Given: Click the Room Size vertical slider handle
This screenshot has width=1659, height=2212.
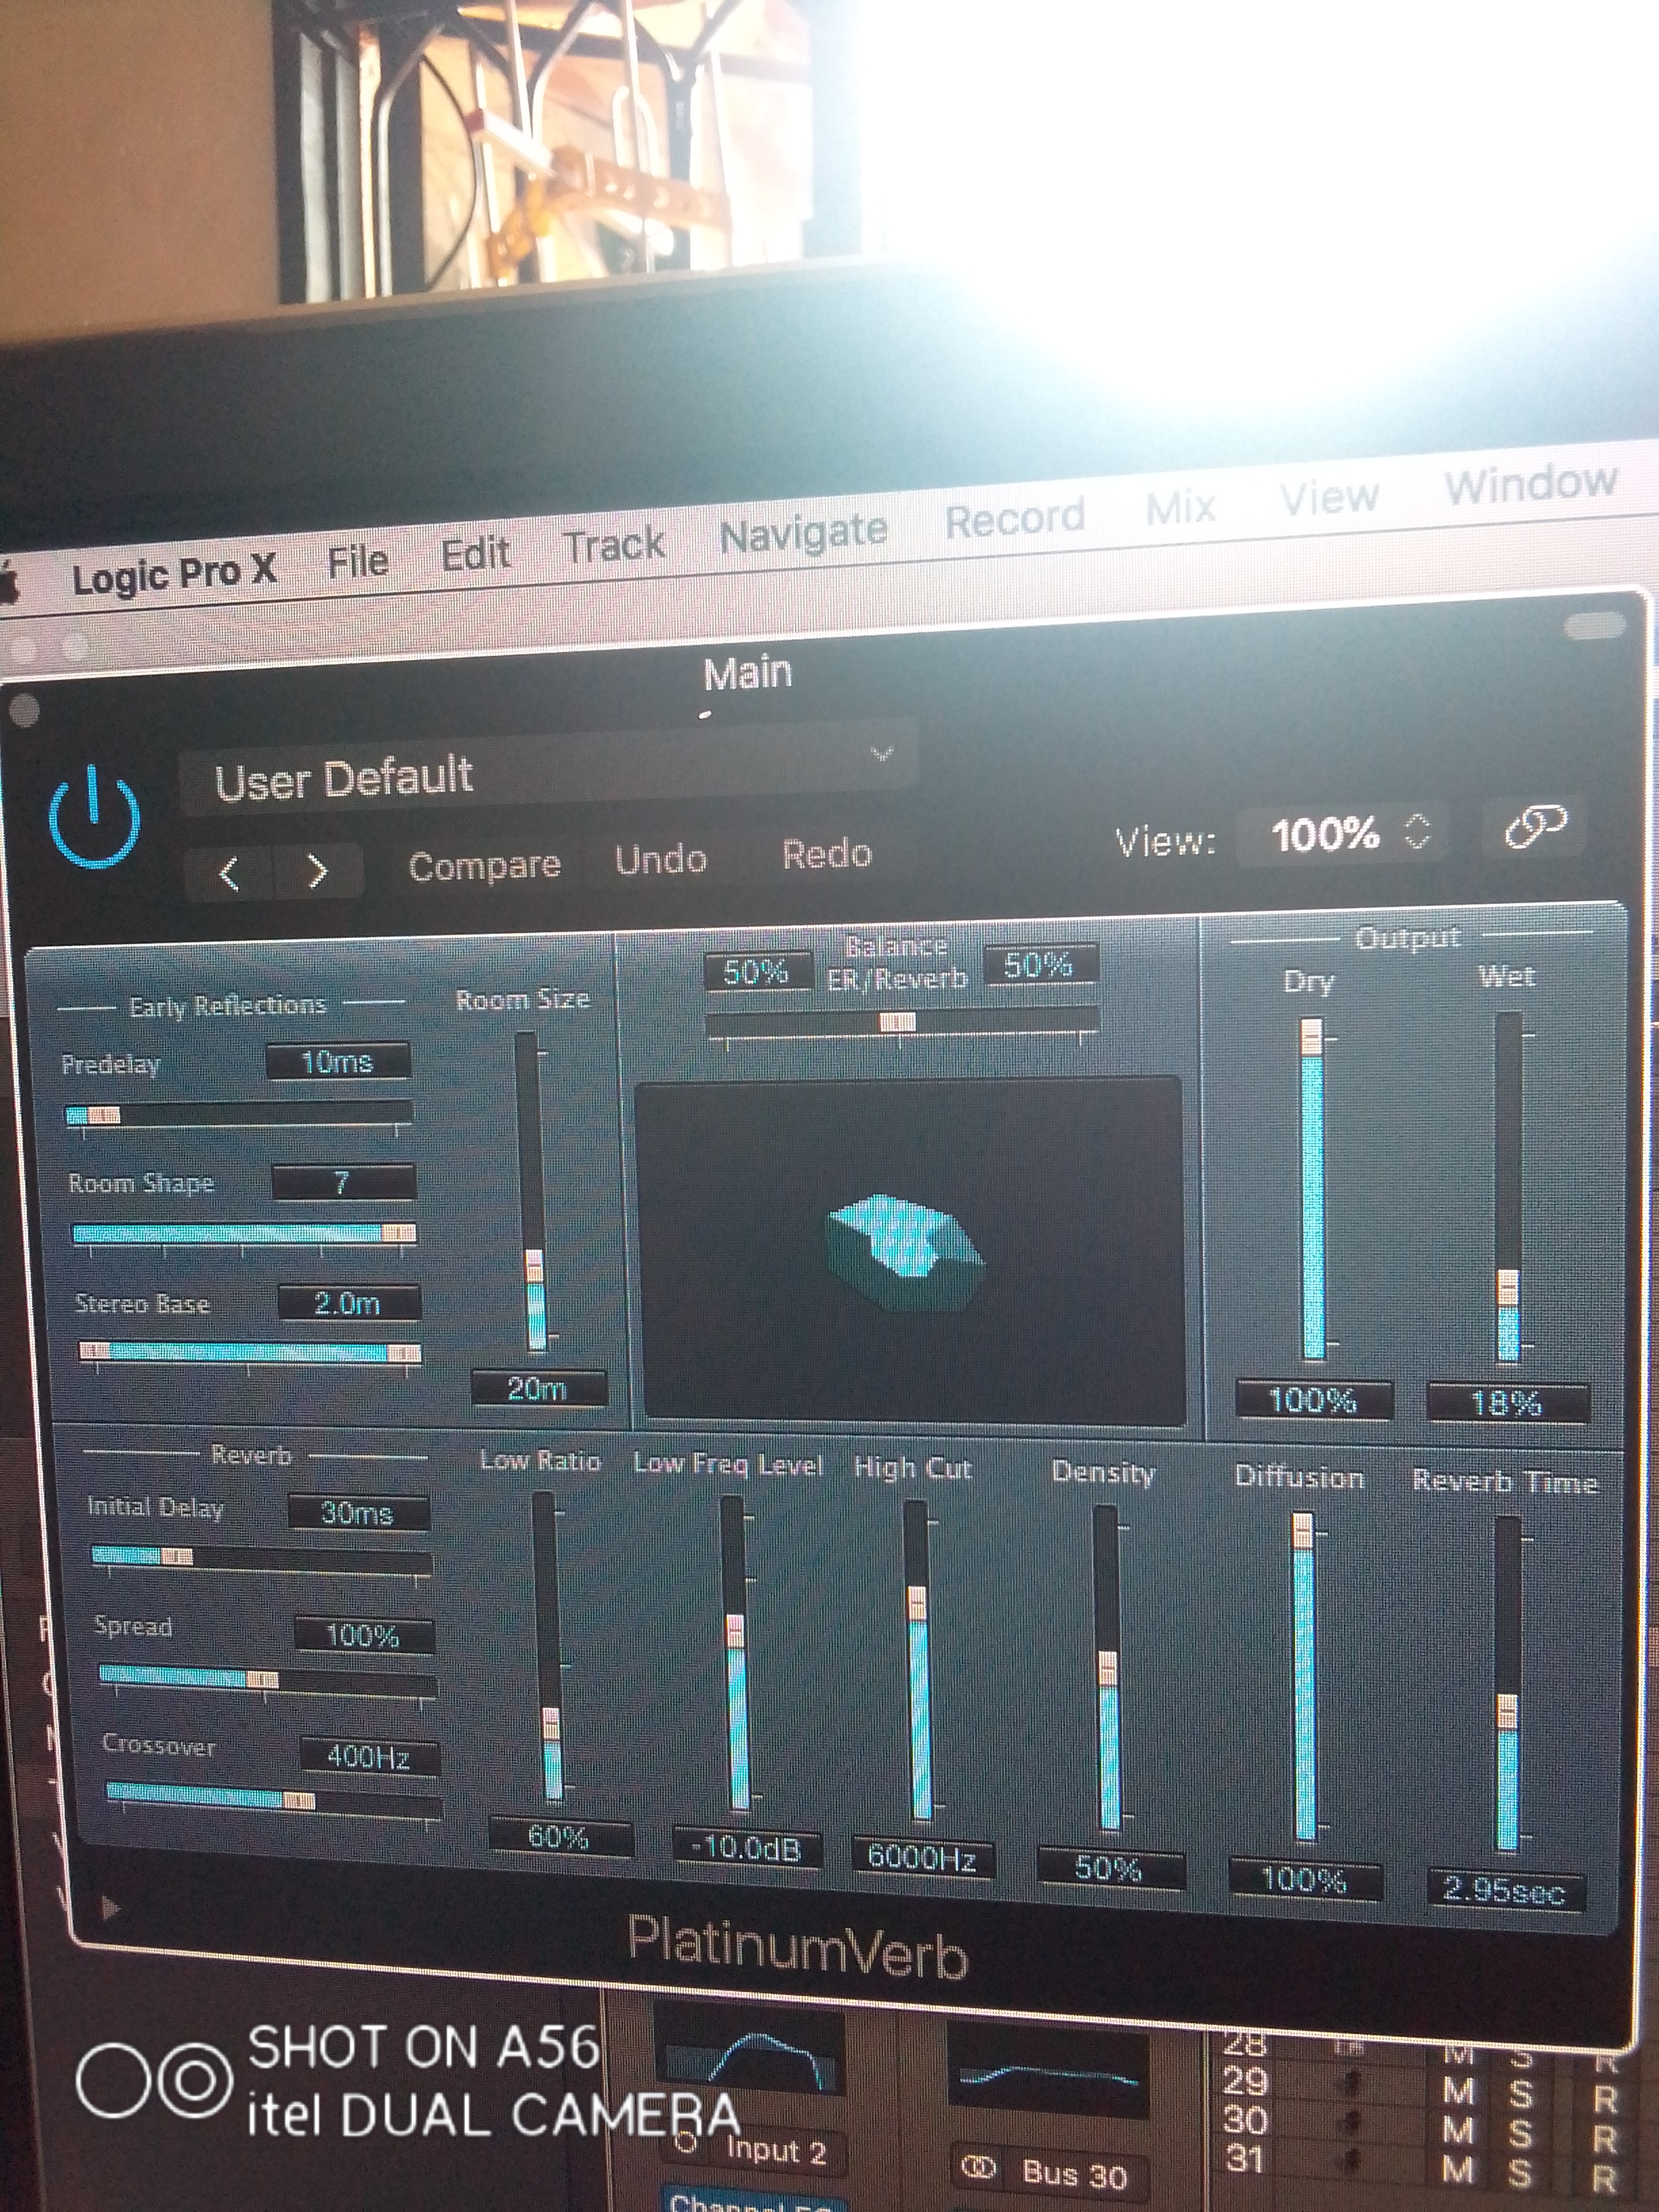Looking at the screenshot, I should click(534, 1266).
